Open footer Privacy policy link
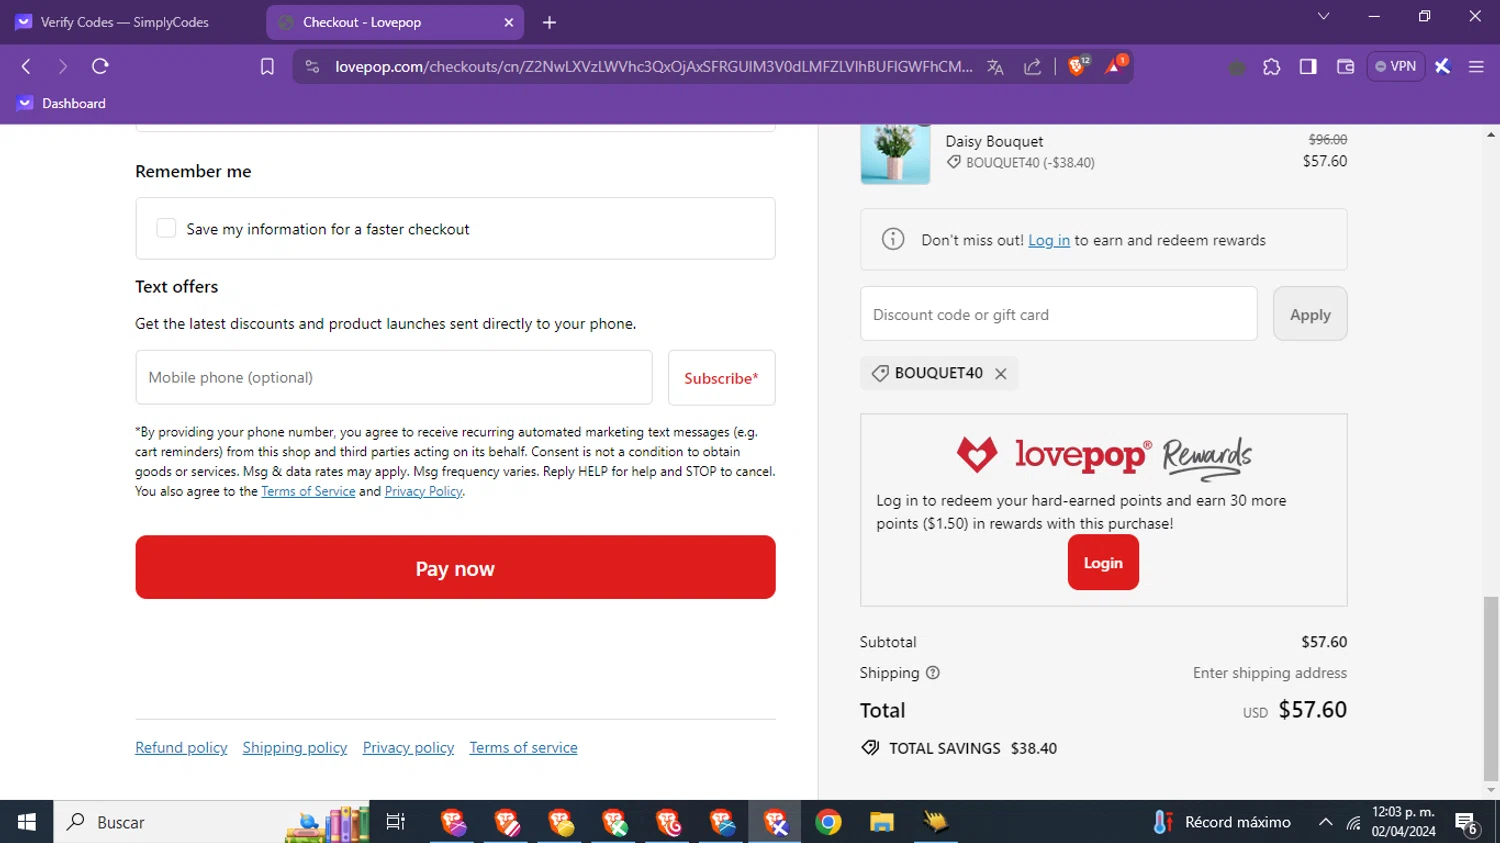1500x843 pixels. (x=408, y=747)
